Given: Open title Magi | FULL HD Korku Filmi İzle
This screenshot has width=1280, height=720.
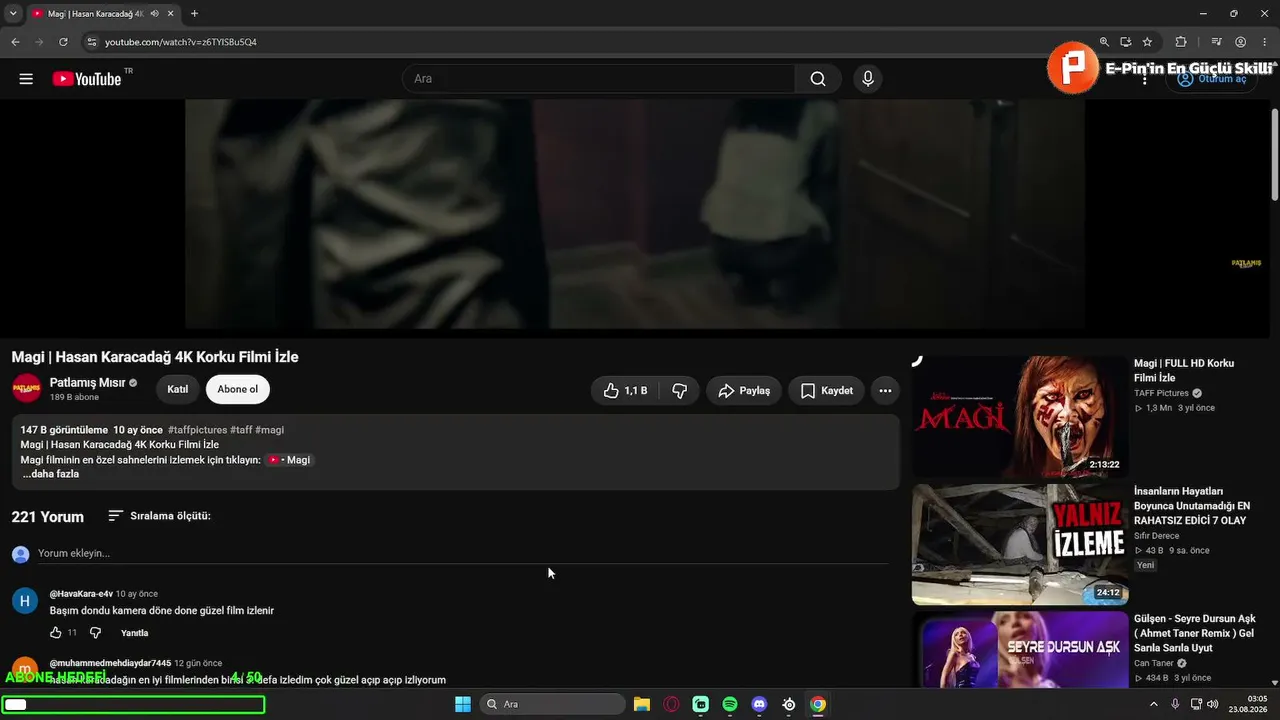Looking at the screenshot, I should pos(1184,371).
